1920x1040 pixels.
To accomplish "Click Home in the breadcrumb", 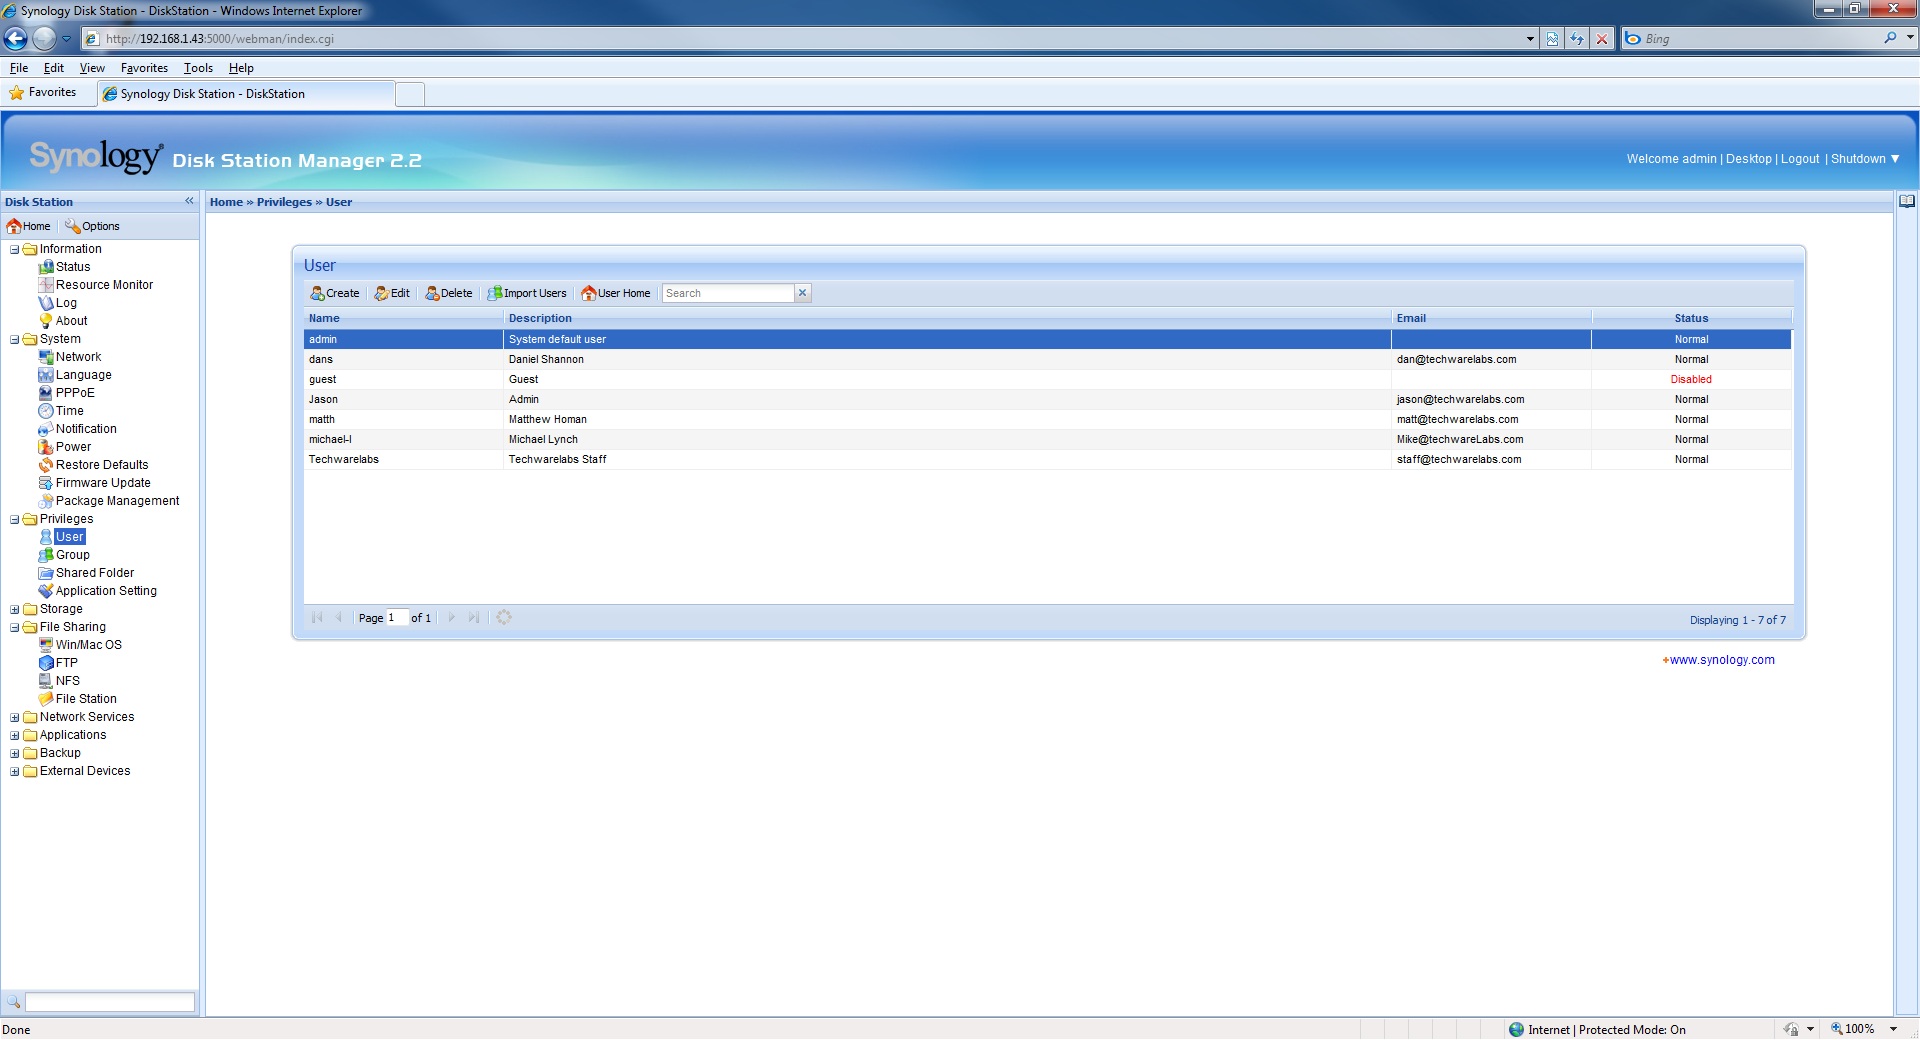I will [226, 202].
